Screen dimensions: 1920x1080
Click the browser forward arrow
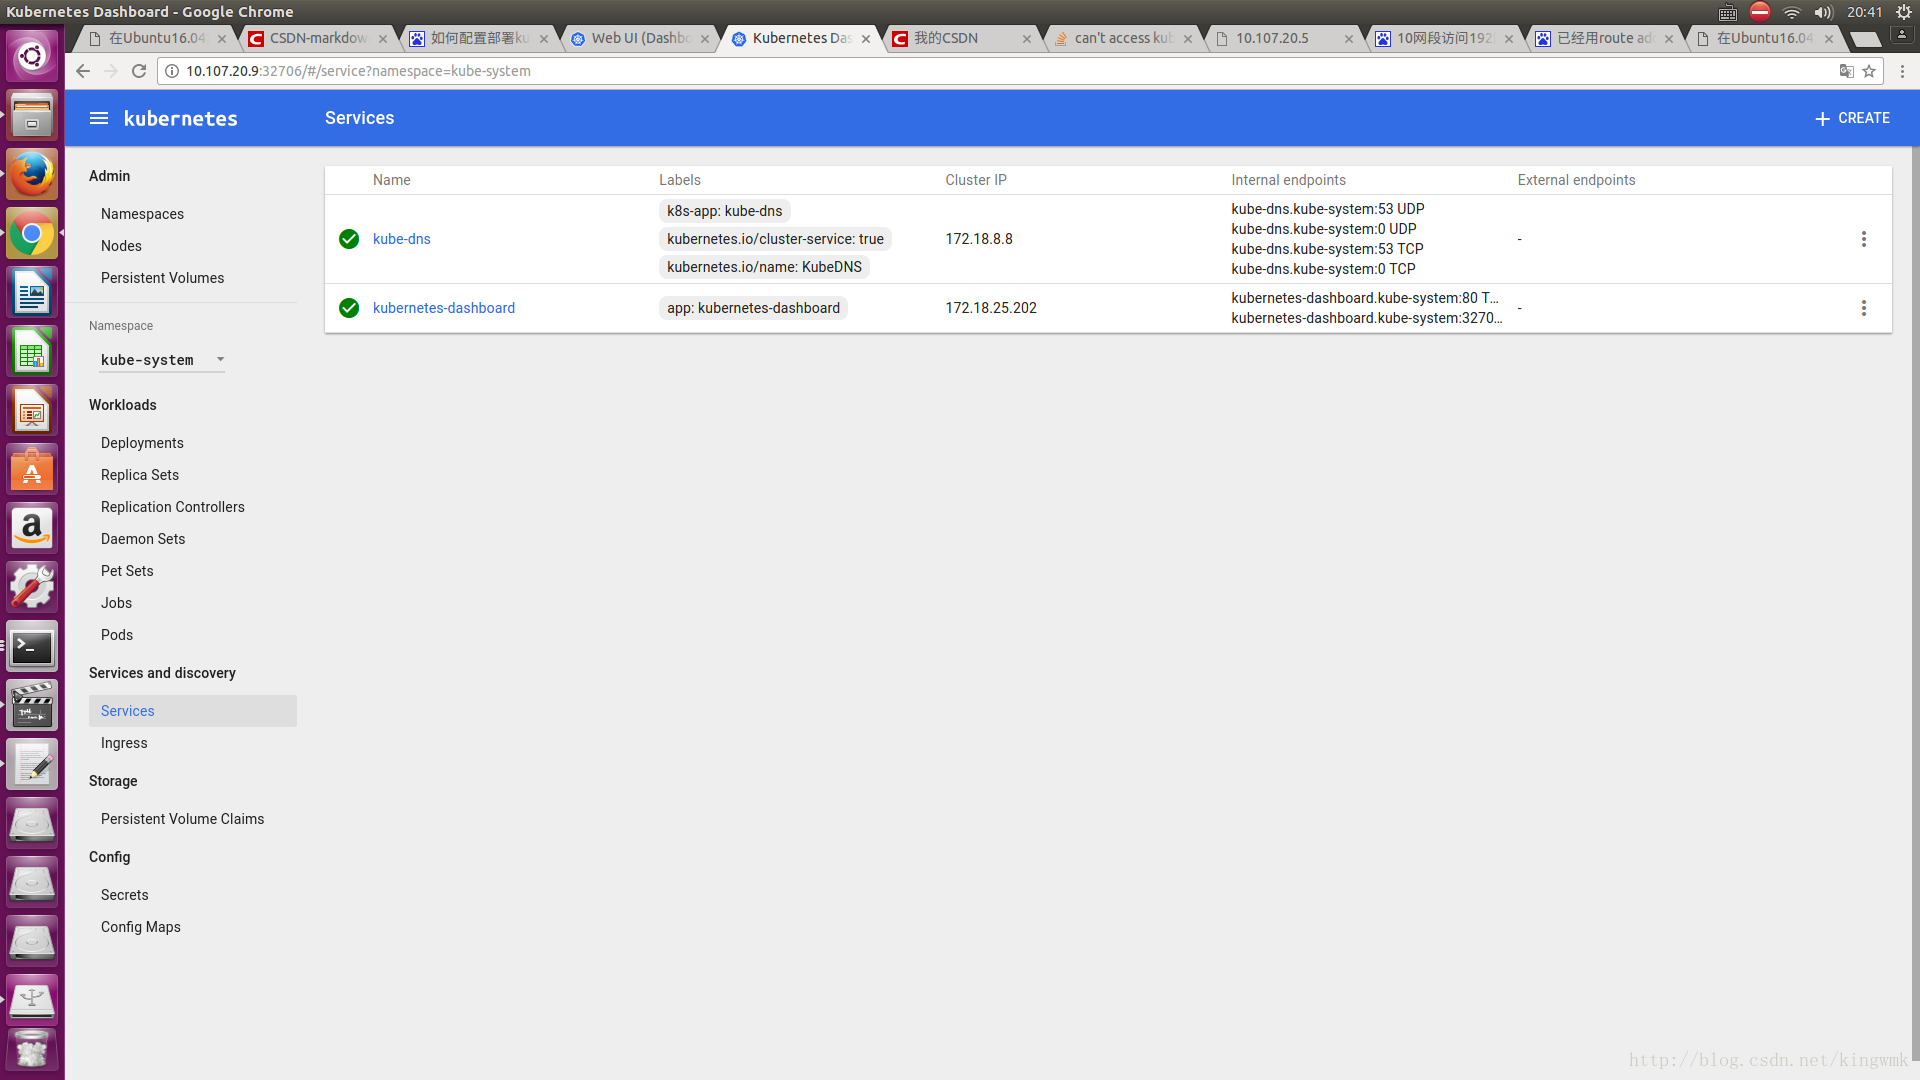(111, 71)
